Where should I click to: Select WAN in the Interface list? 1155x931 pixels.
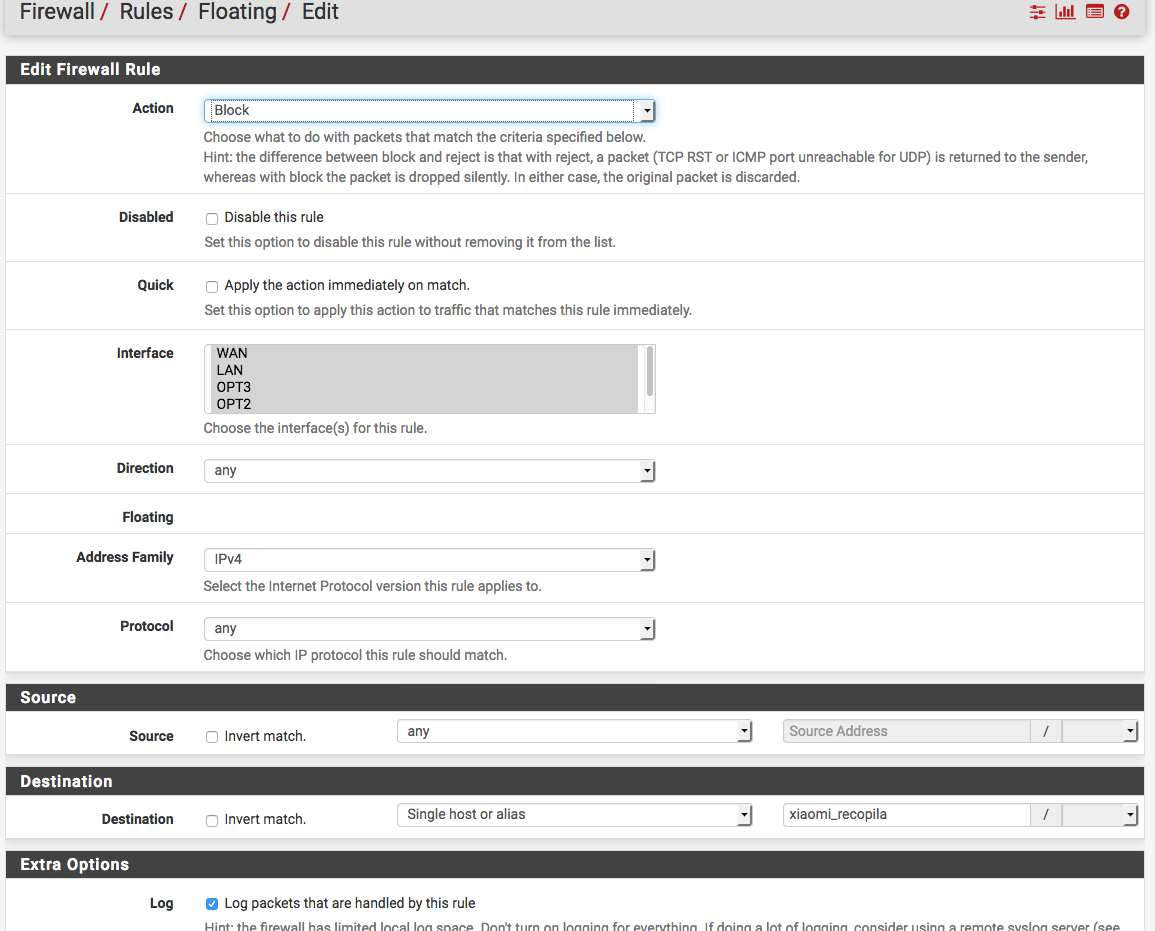(x=232, y=353)
